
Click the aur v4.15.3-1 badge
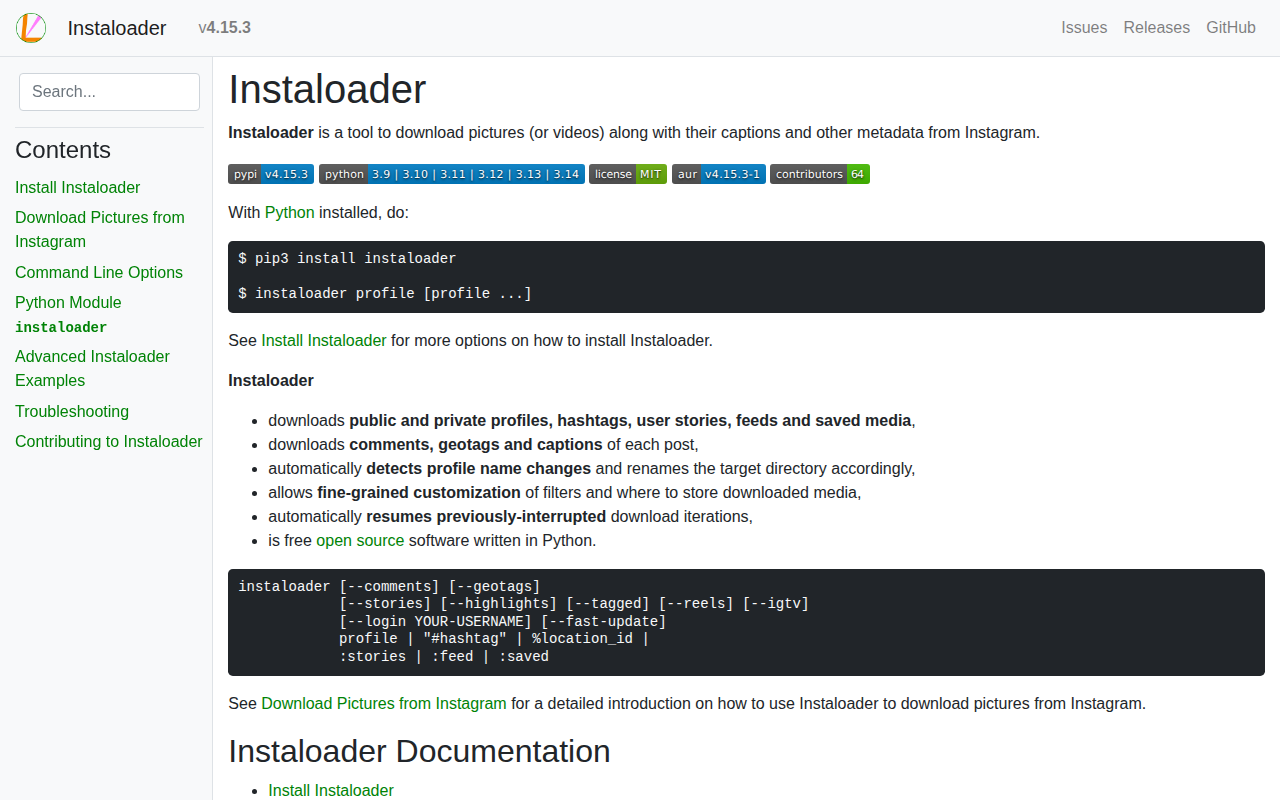tap(719, 174)
